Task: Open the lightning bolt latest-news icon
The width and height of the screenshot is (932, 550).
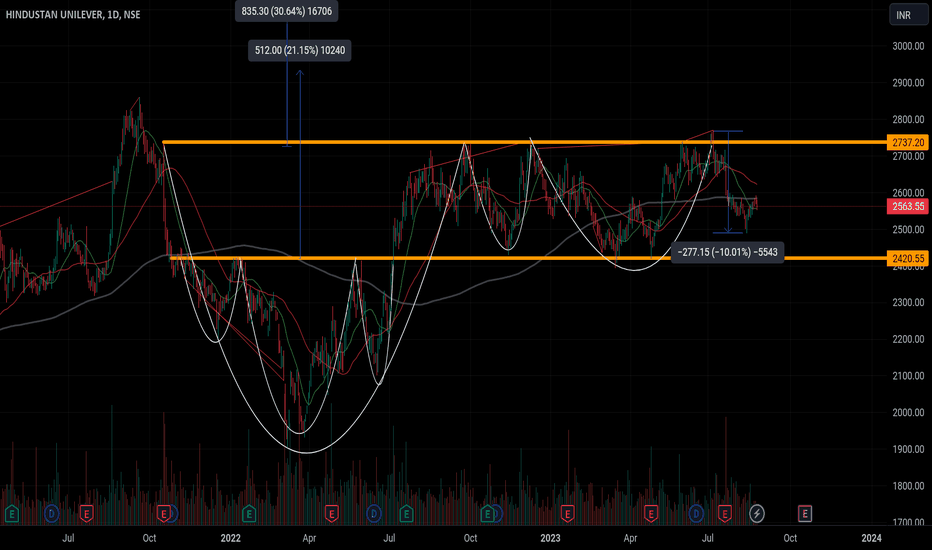Action: coord(757,513)
